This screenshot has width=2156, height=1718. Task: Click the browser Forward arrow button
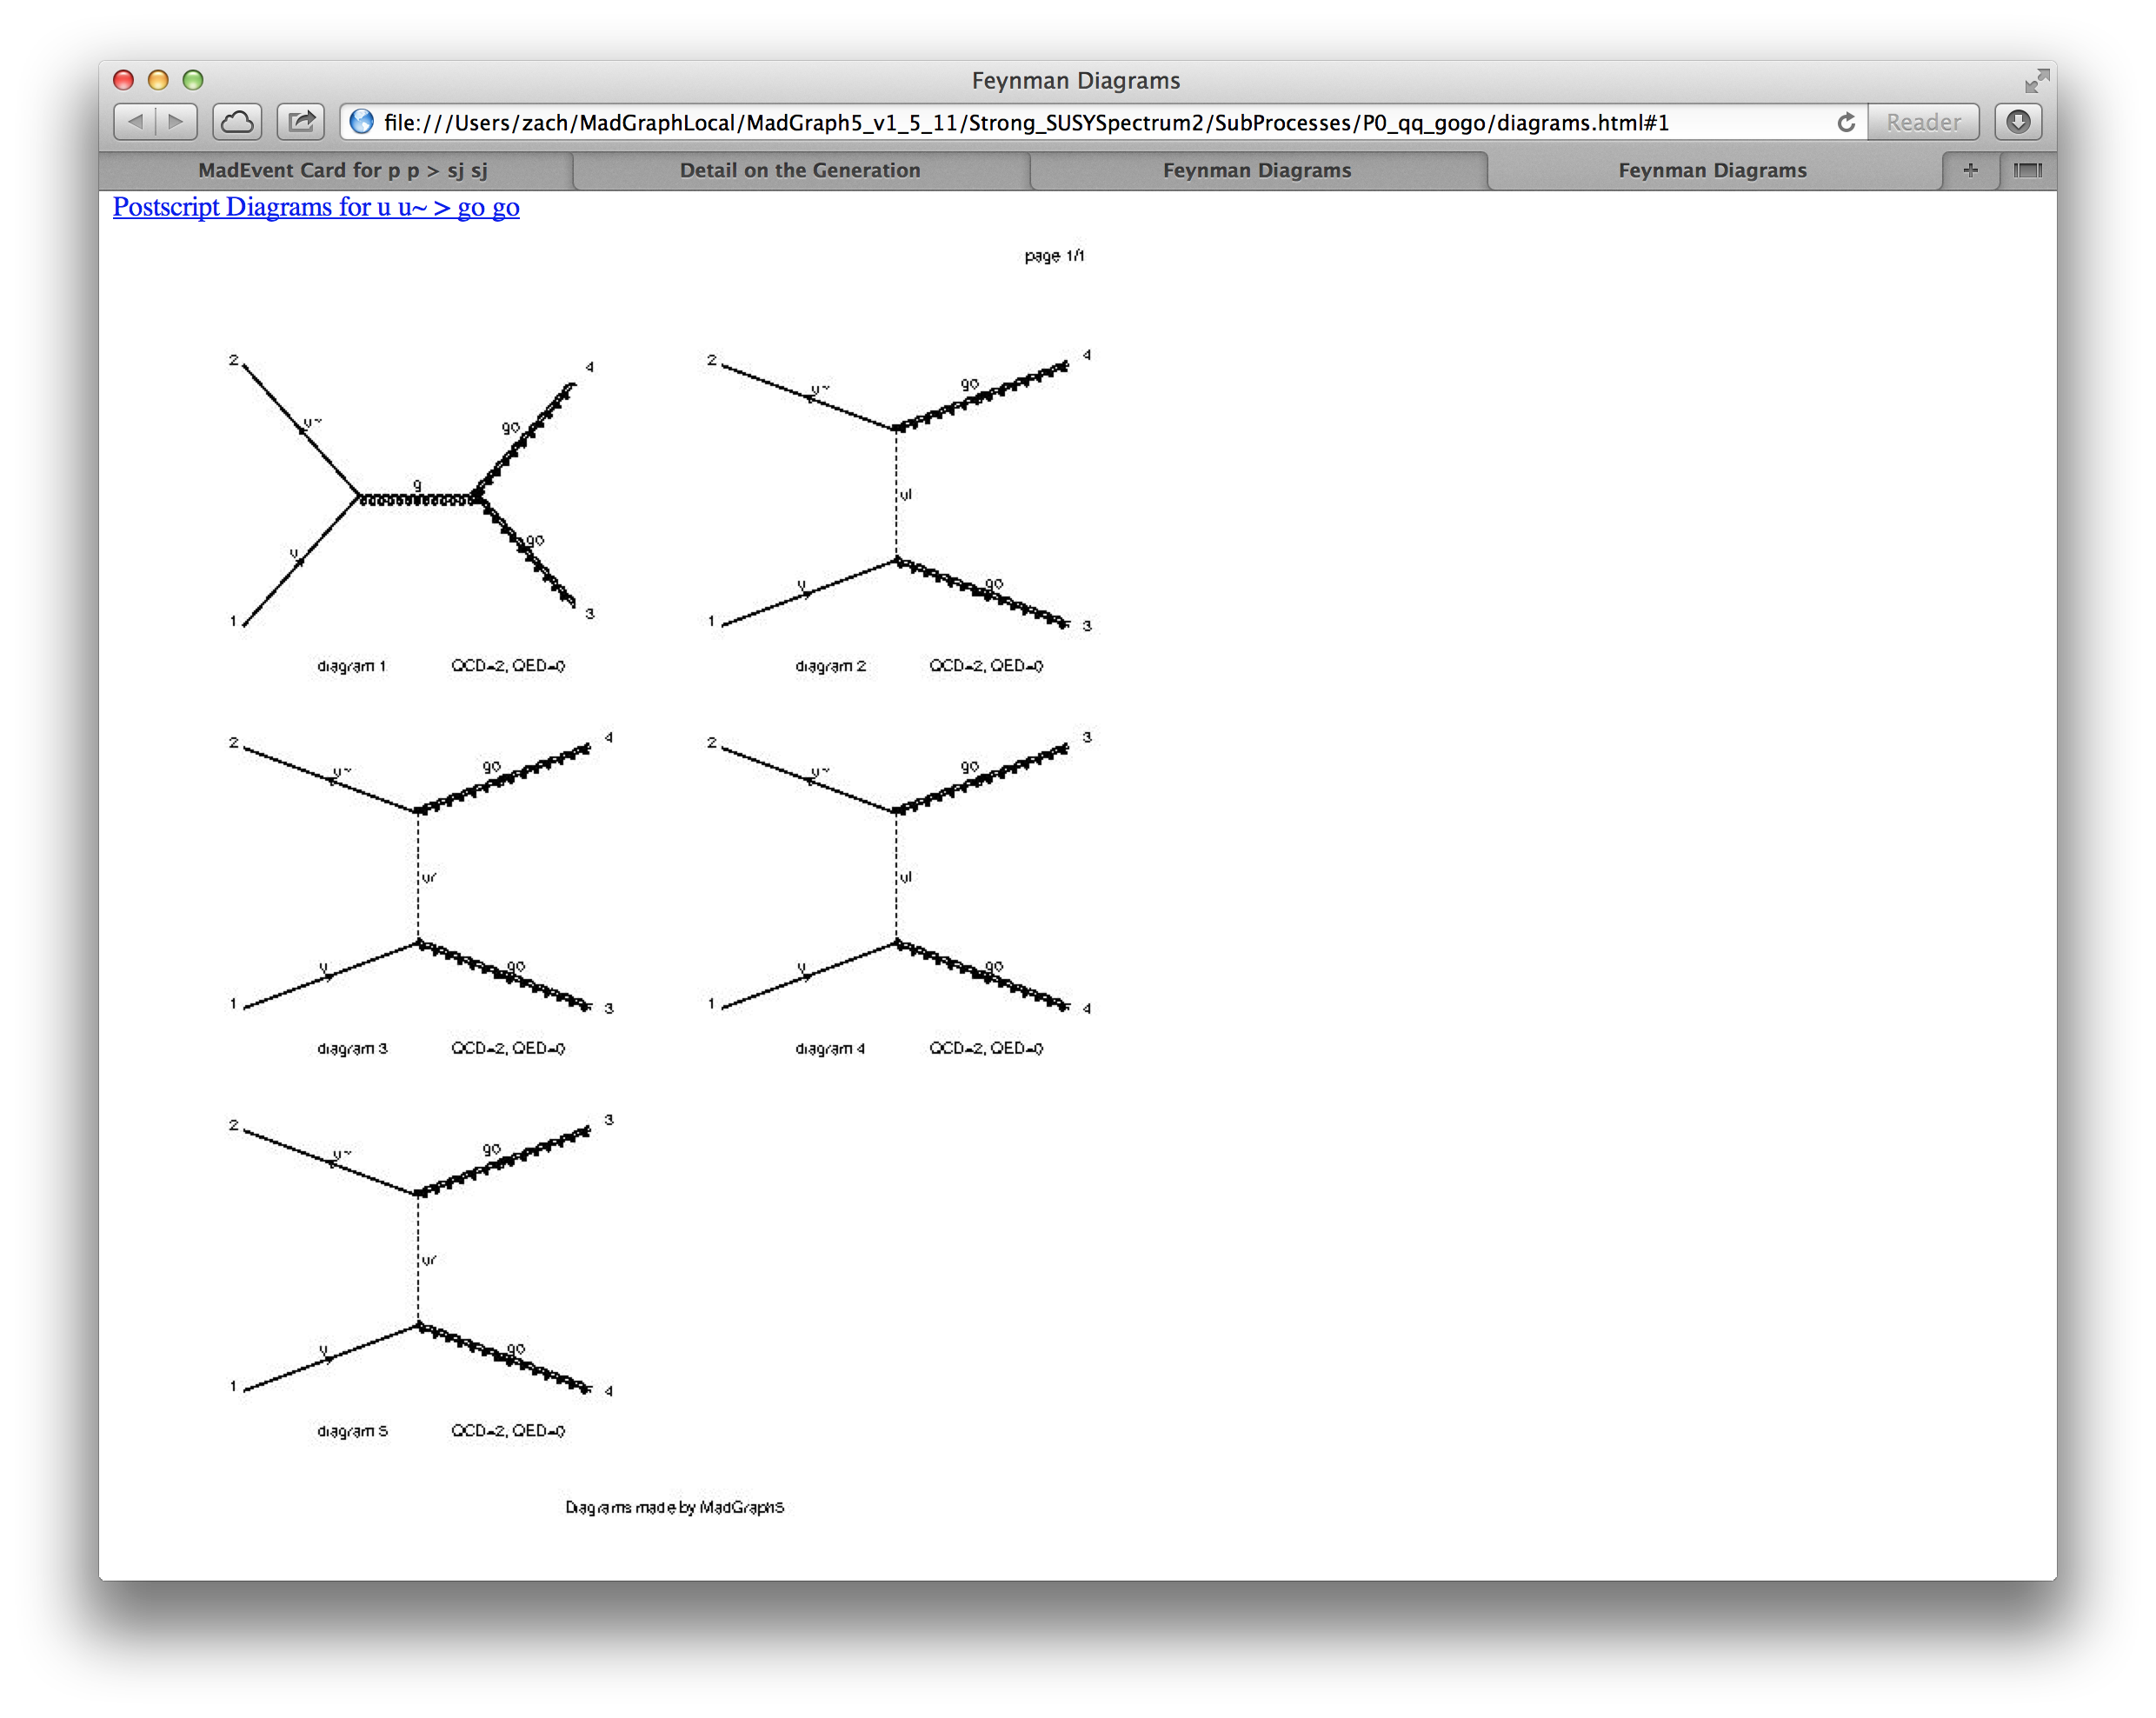pyautogui.click(x=176, y=122)
